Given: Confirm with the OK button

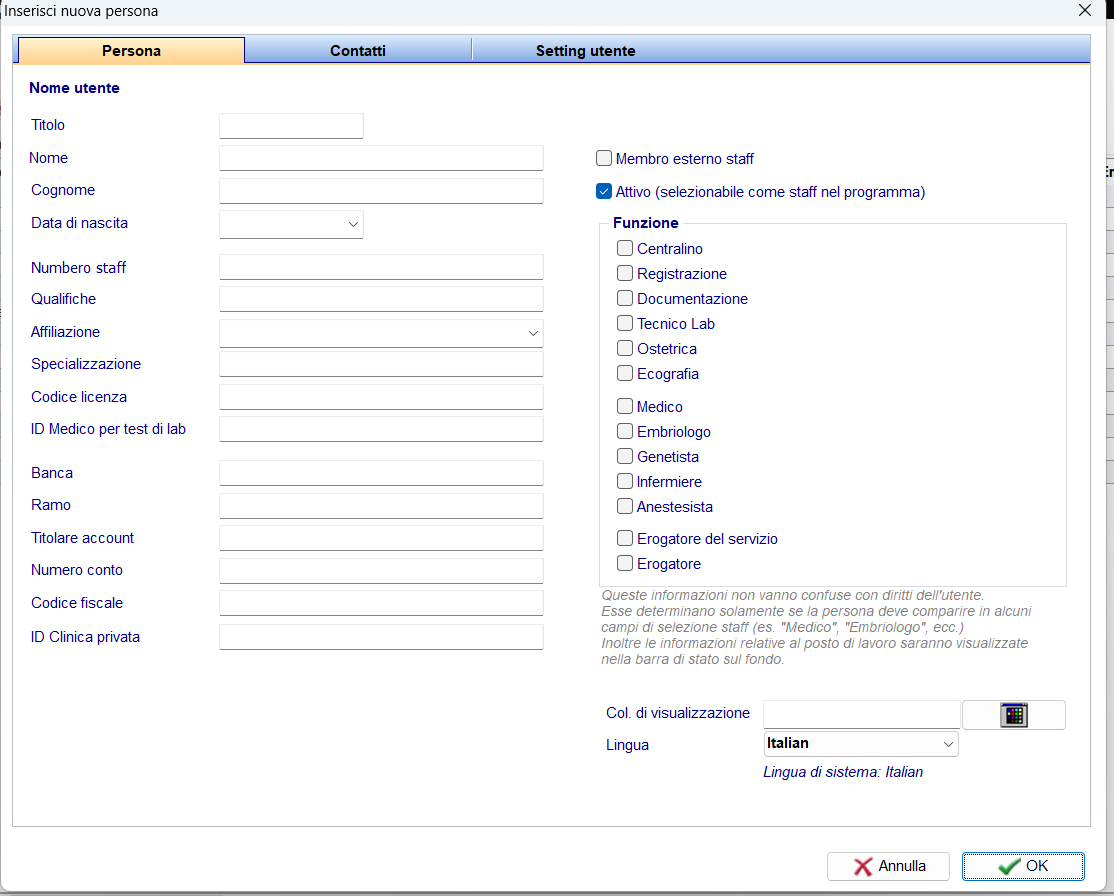Looking at the screenshot, I should coord(1023,866).
